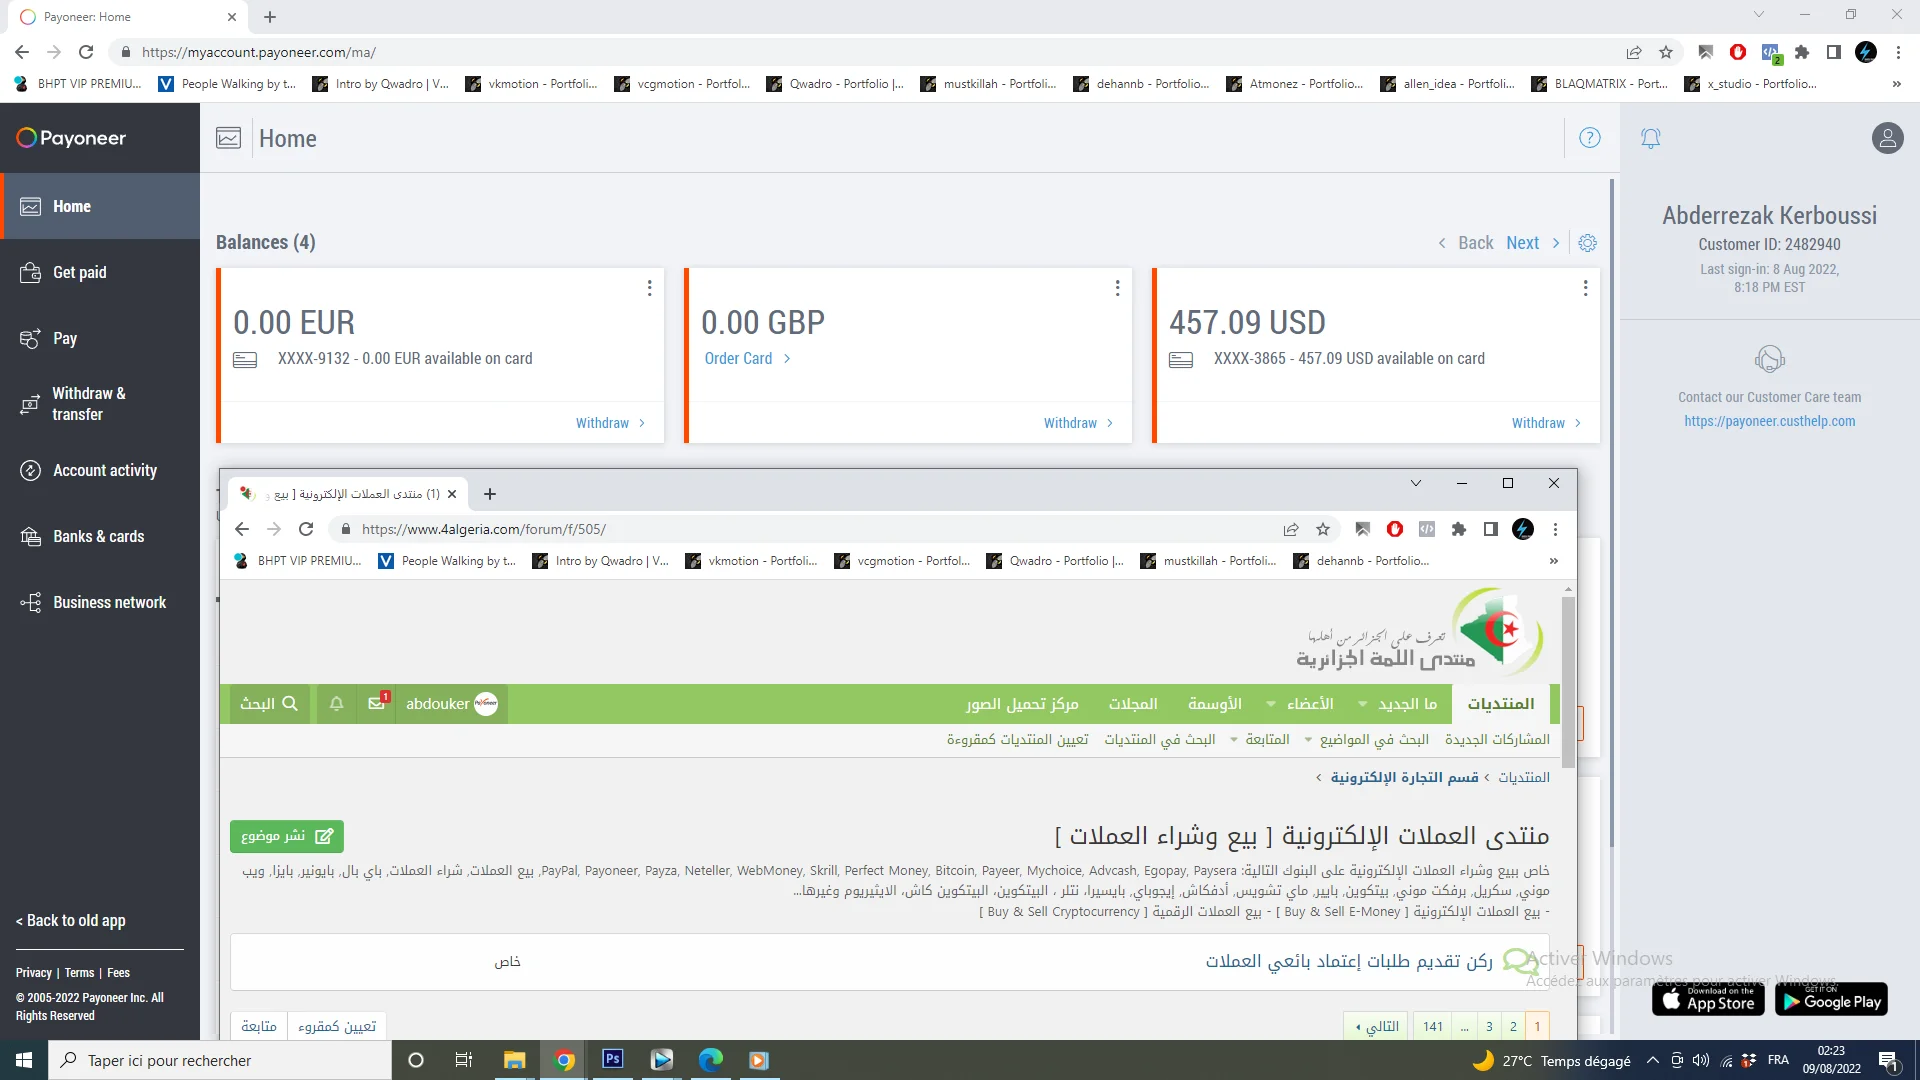Open the three-dot menu on the GBP balance card
The width and height of the screenshot is (1920, 1080).
point(1117,288)
